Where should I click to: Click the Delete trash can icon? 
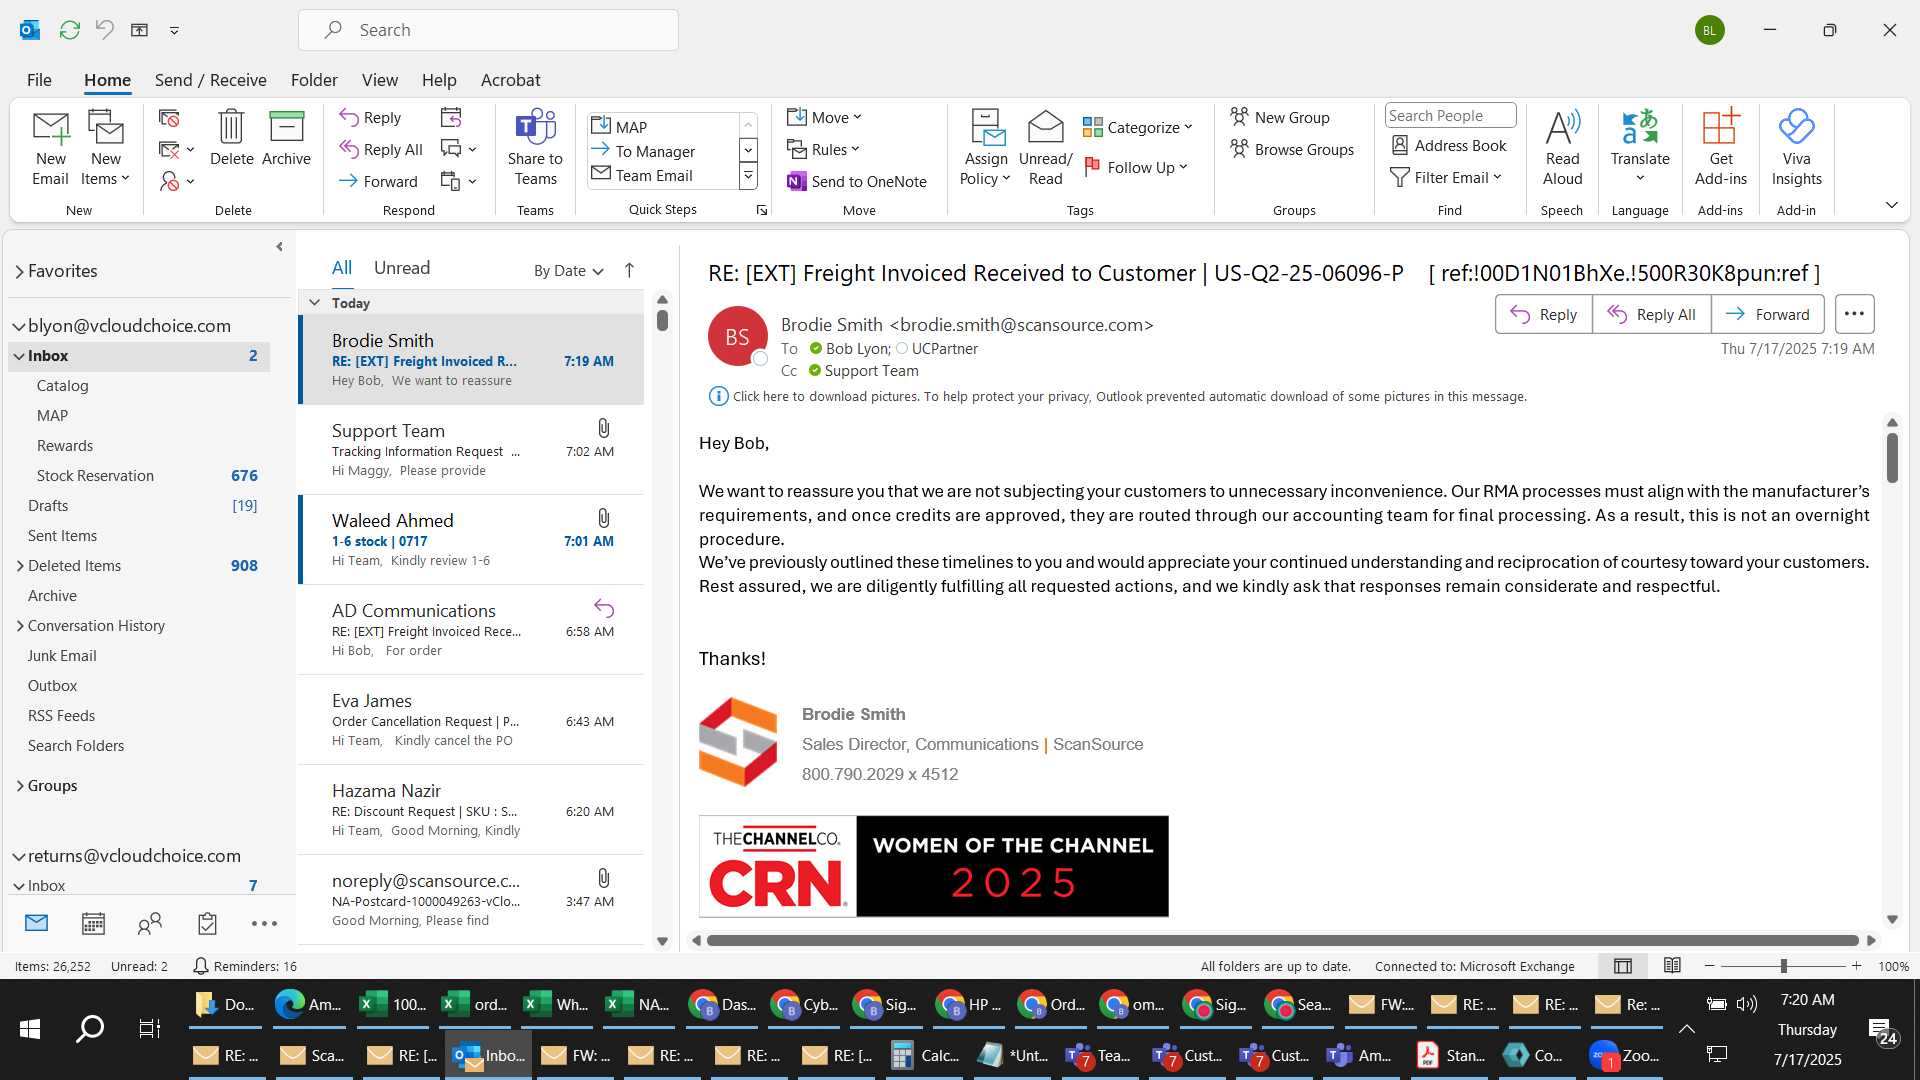(x=231, y=127)
